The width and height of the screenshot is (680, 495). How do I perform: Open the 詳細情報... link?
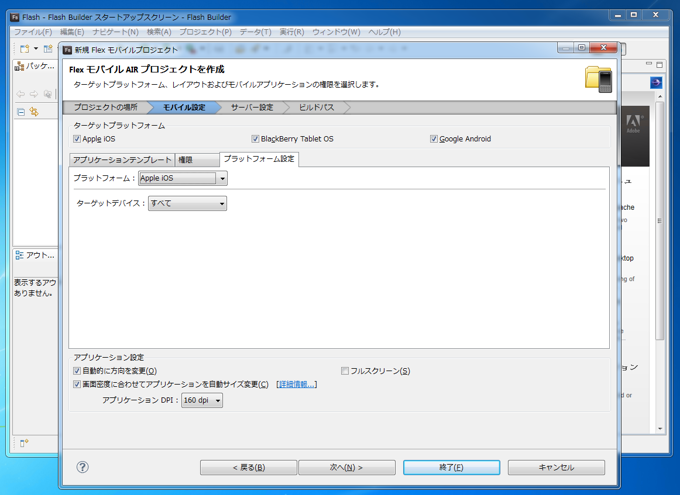[x=297, y=384]
